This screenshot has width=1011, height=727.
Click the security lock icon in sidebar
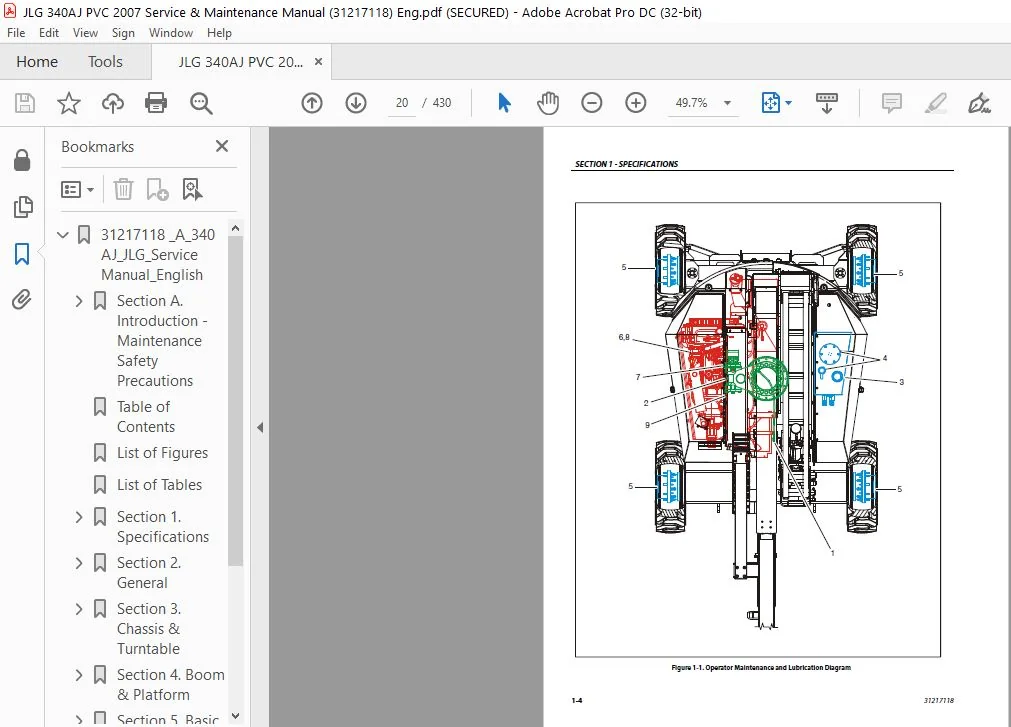point(22,160)
